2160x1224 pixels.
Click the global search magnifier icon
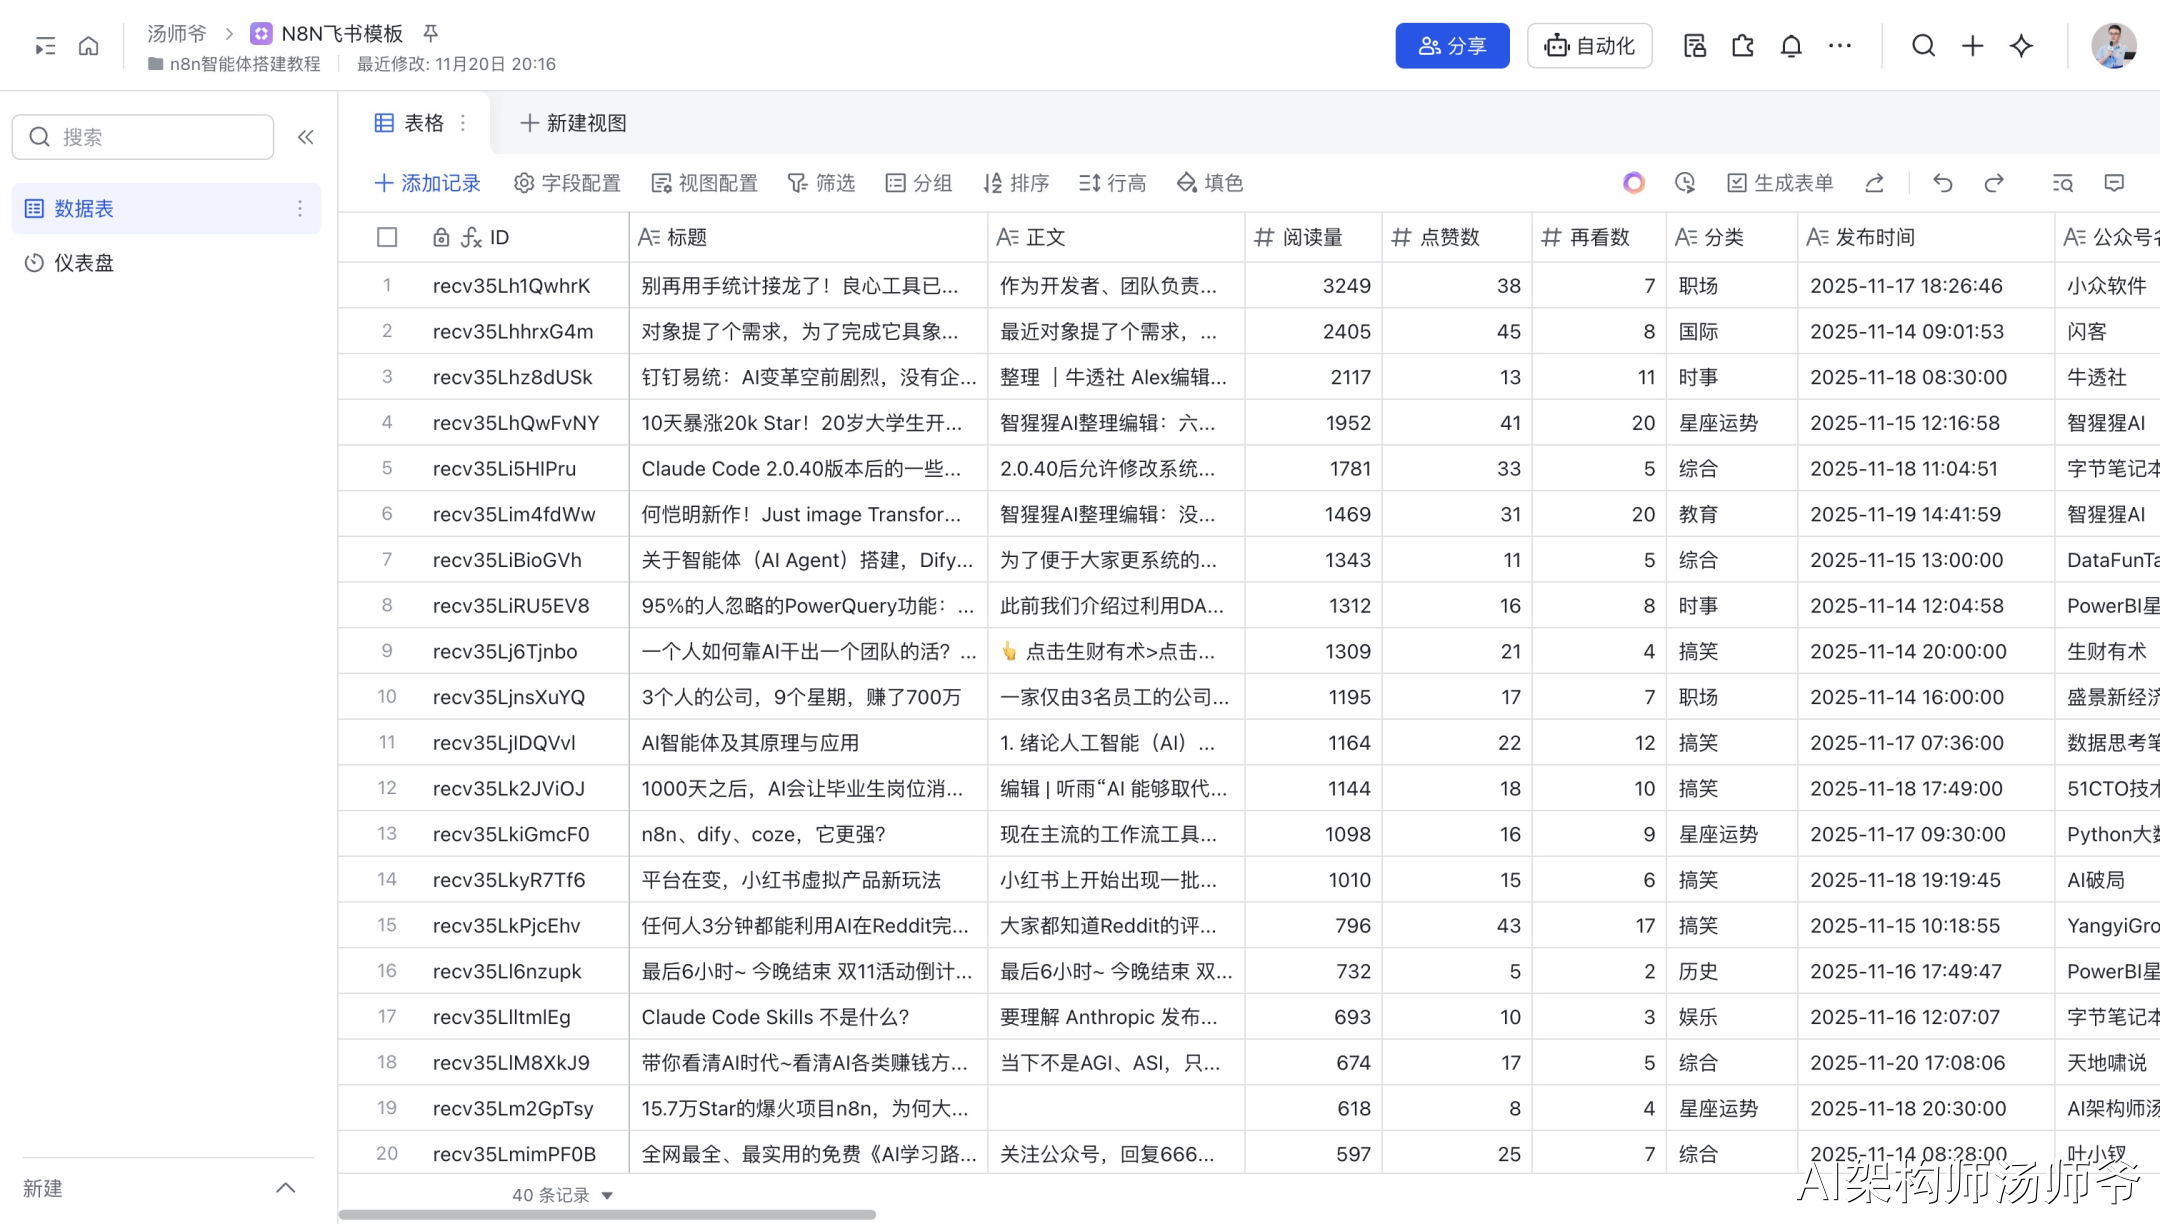point(1923,46)
